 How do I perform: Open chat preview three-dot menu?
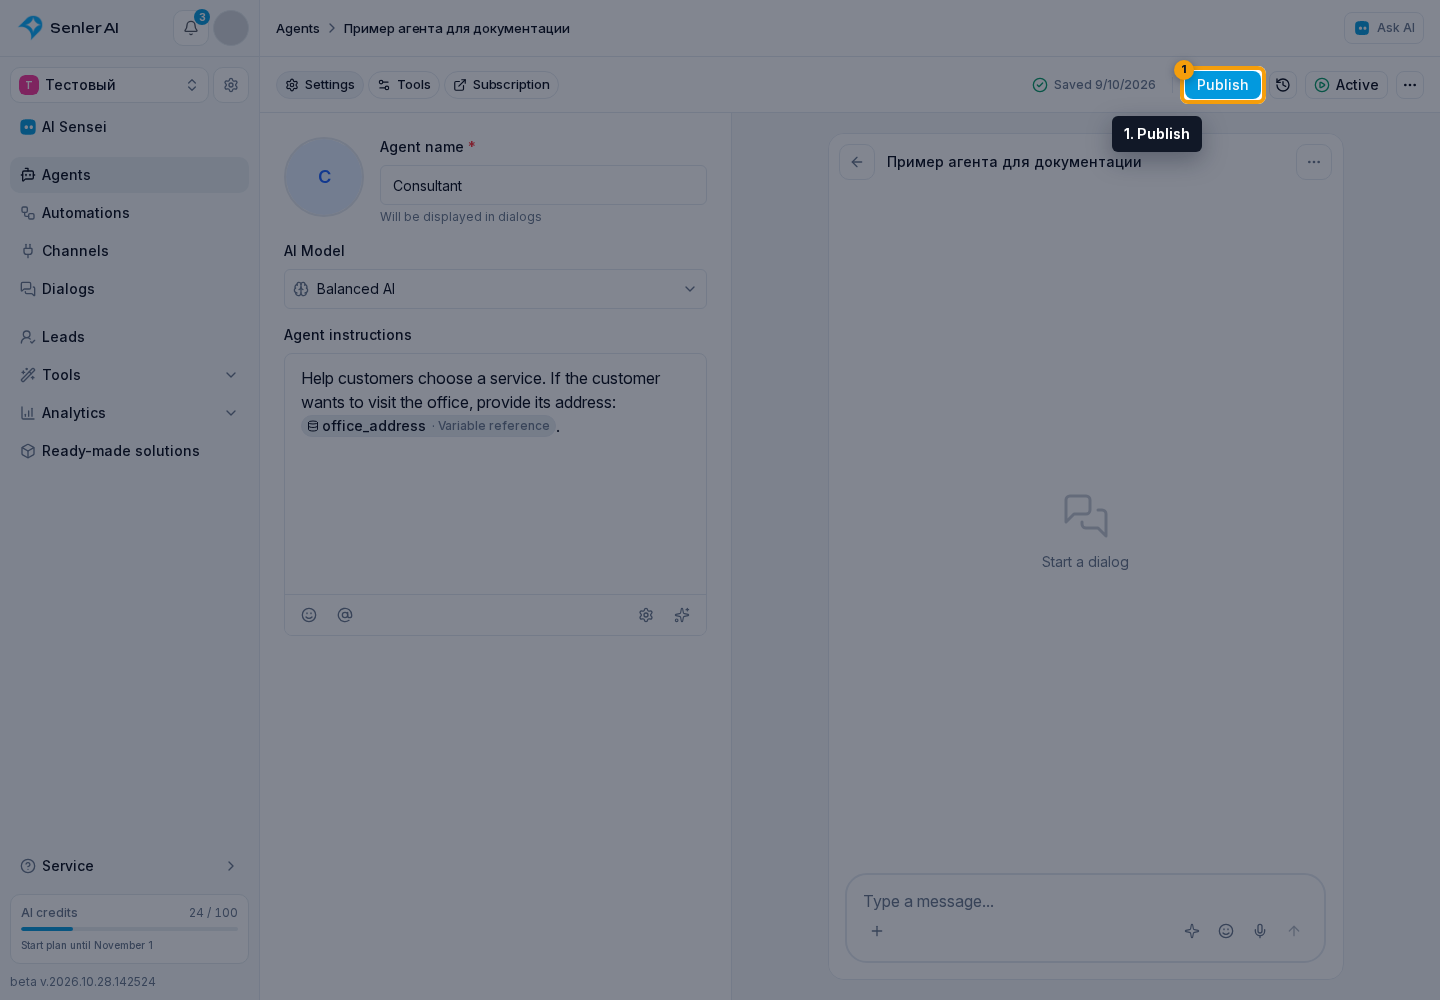(x=1314, y=162)
